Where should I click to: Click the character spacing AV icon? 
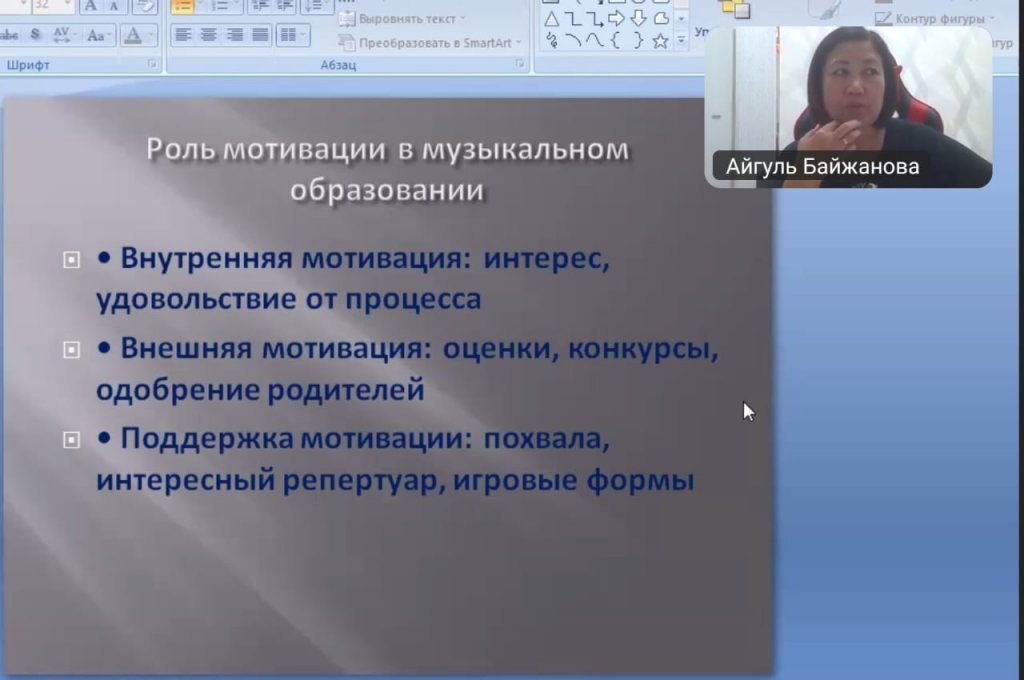(x=62, y=35)
